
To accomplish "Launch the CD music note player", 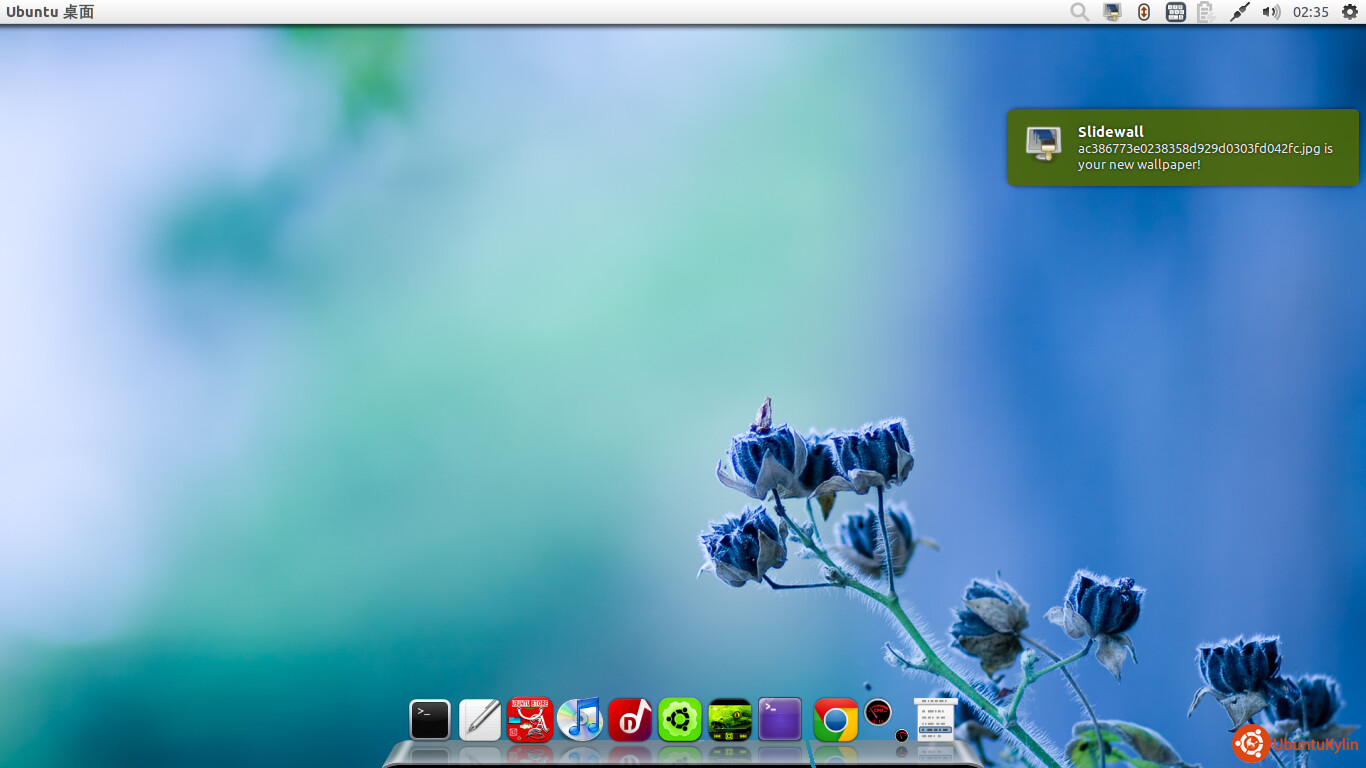I will [579, 719].
